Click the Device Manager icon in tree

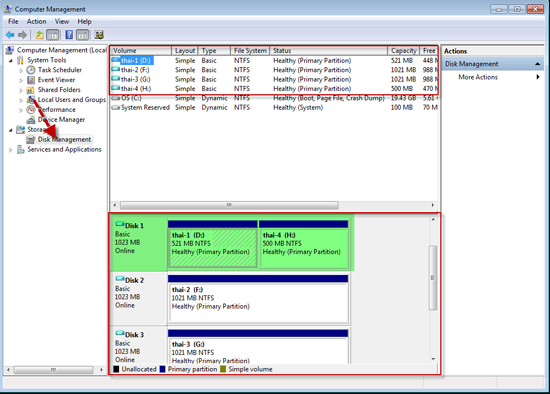(x=31, y=120)
